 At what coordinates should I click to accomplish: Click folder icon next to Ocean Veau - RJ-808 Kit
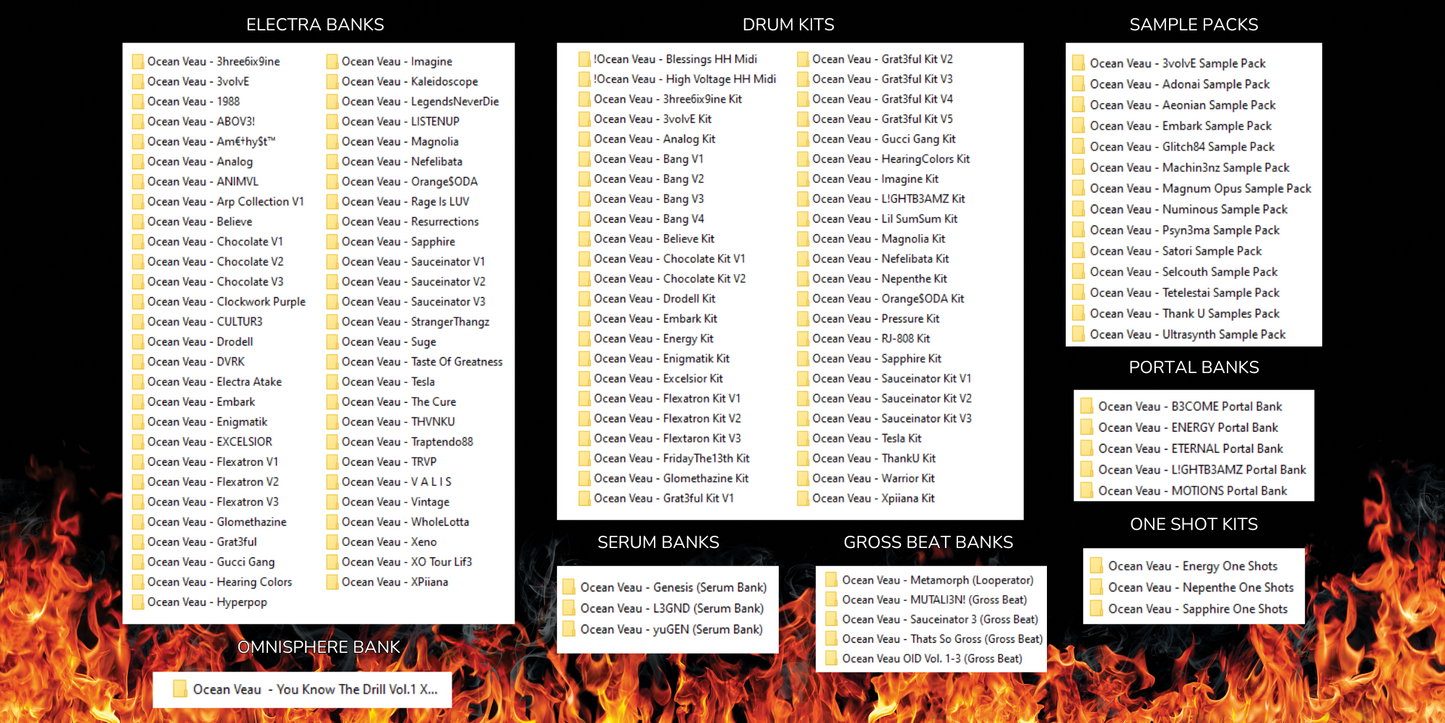pos(803,338)
